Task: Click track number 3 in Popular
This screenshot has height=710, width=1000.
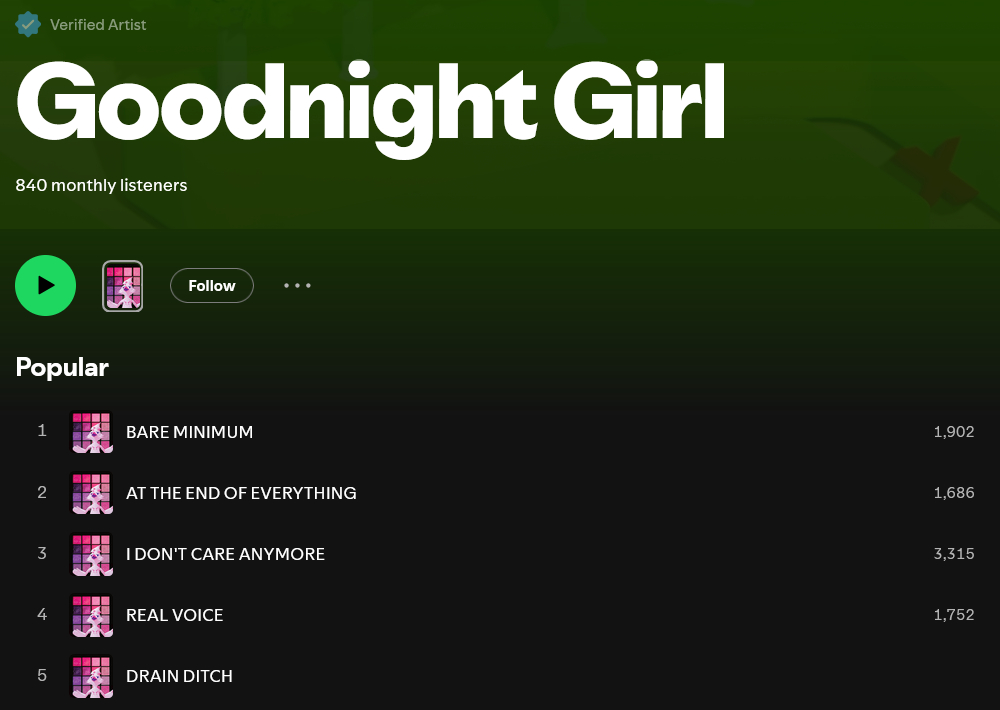Action: click(42, 553)
